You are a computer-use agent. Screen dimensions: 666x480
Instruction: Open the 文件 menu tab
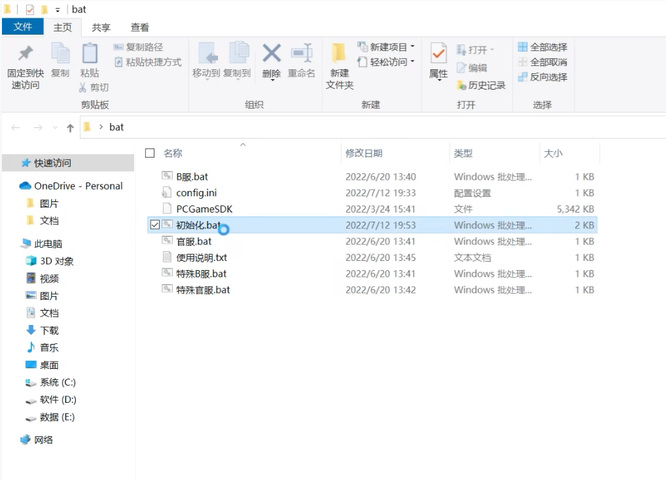point(23,27)
